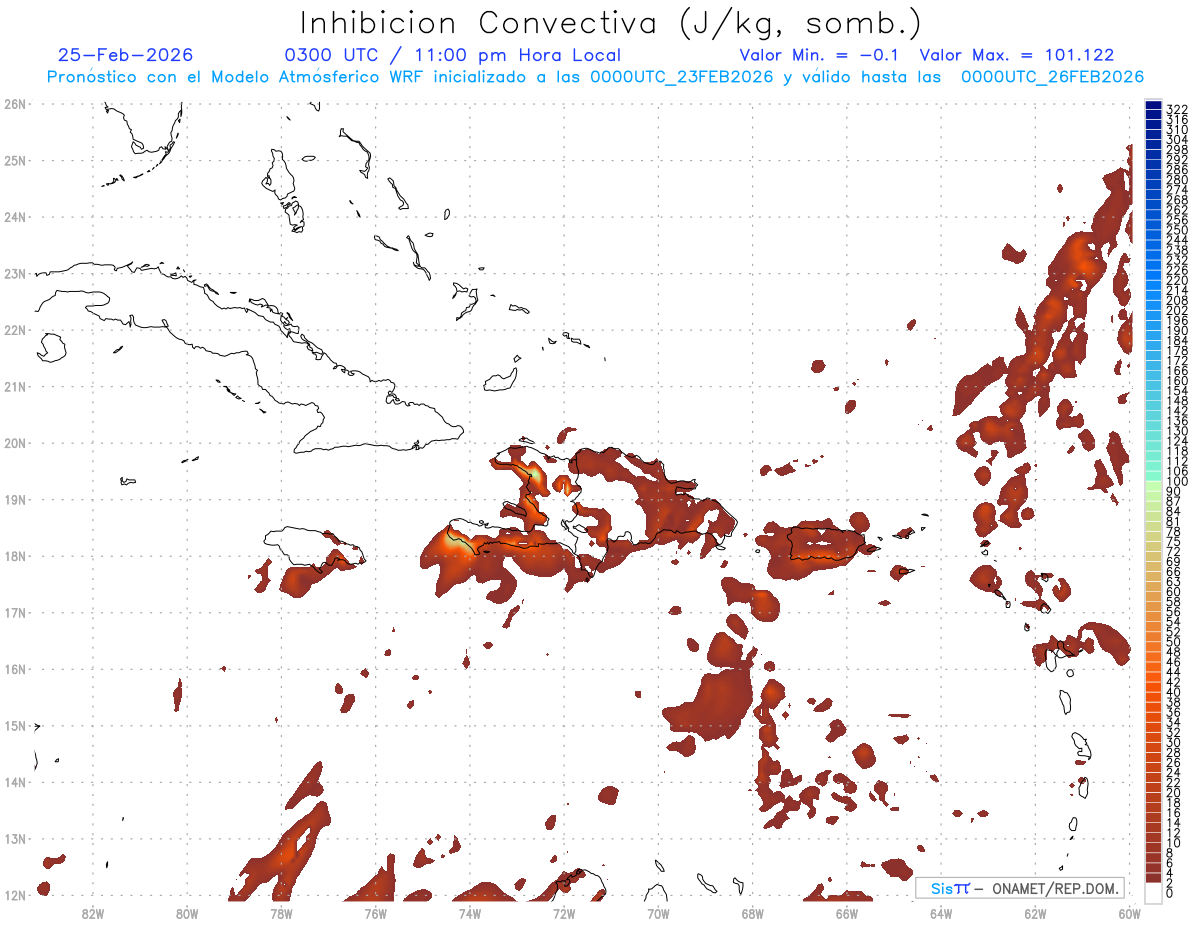Click the 72W longitude label
This screenshot has width=1200, height=927.
564,912
